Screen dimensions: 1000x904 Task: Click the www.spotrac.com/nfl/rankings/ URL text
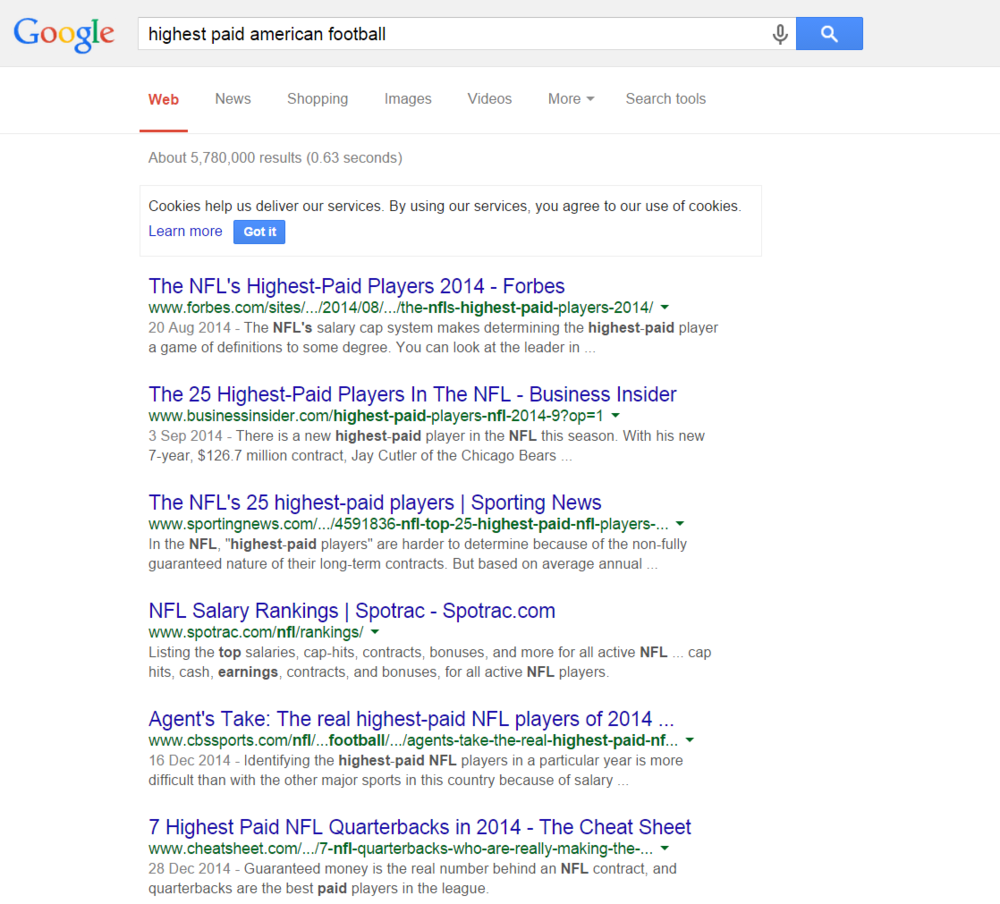[256, 632]
